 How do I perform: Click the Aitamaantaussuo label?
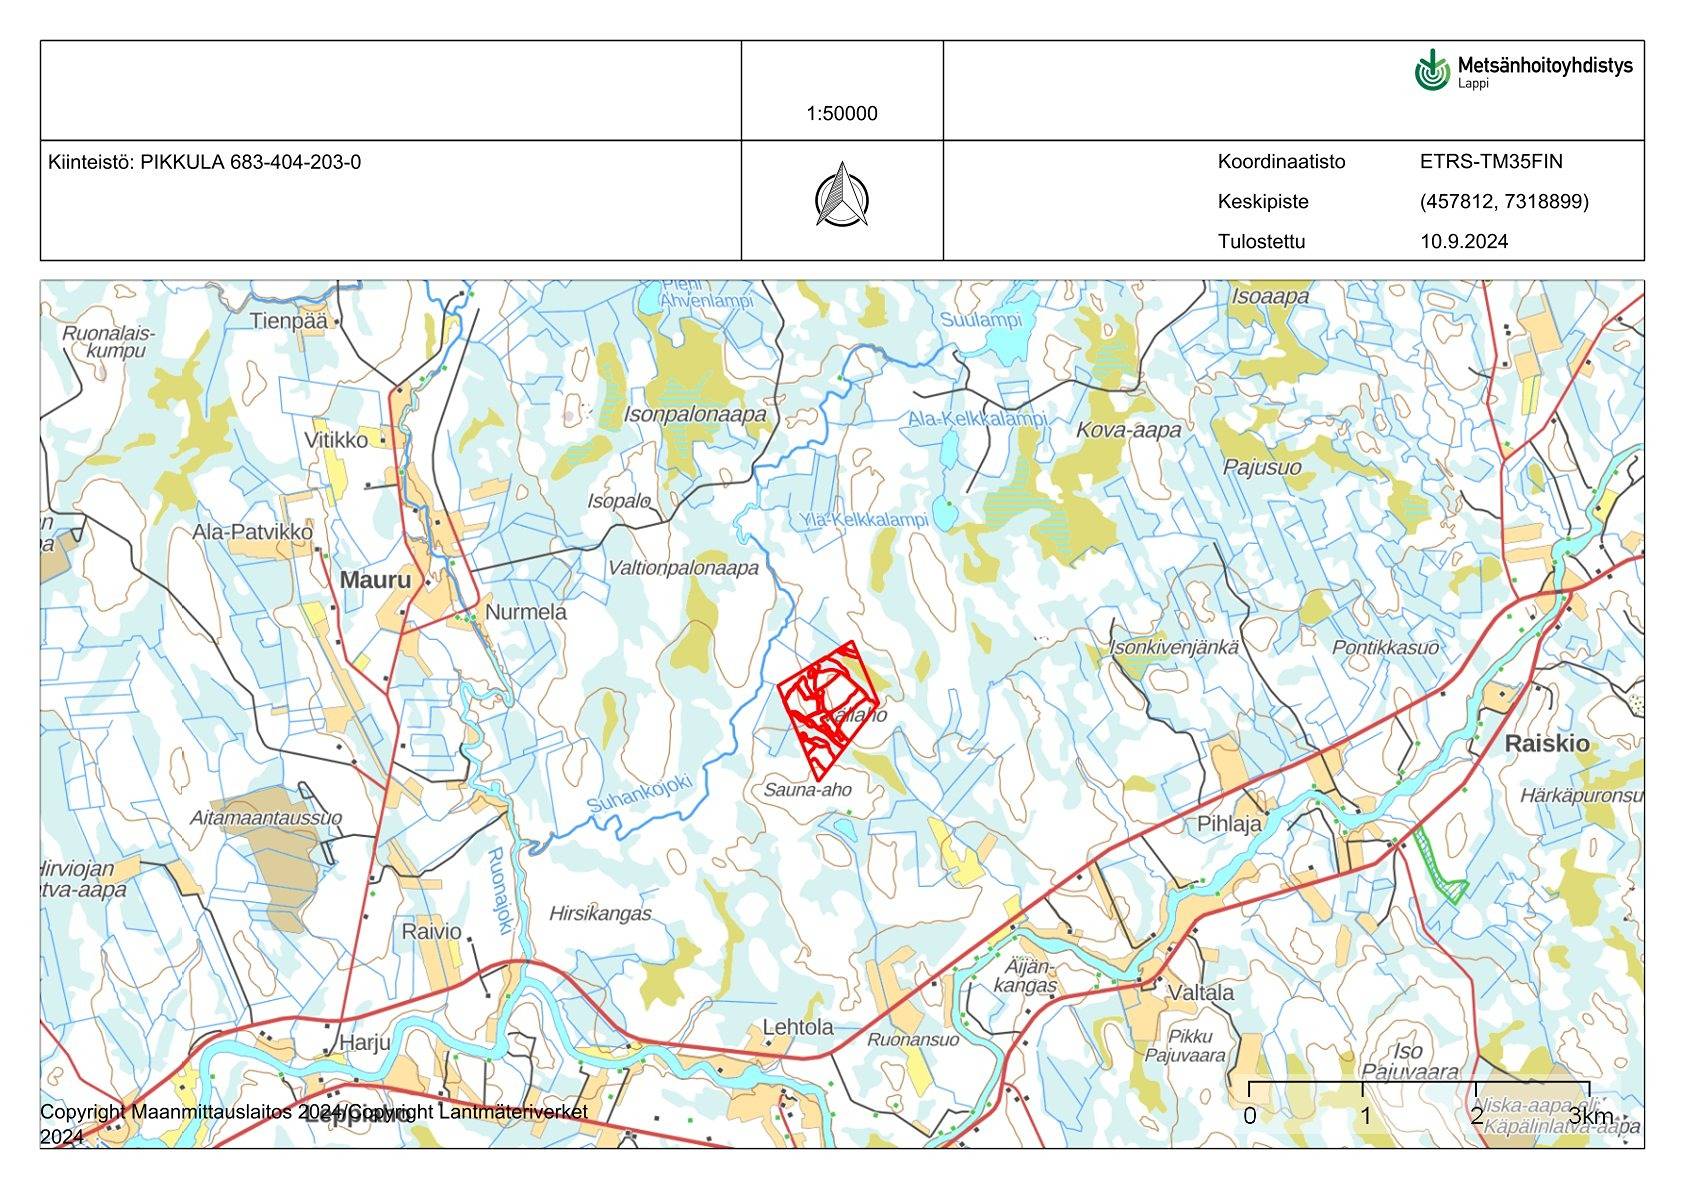266,818
